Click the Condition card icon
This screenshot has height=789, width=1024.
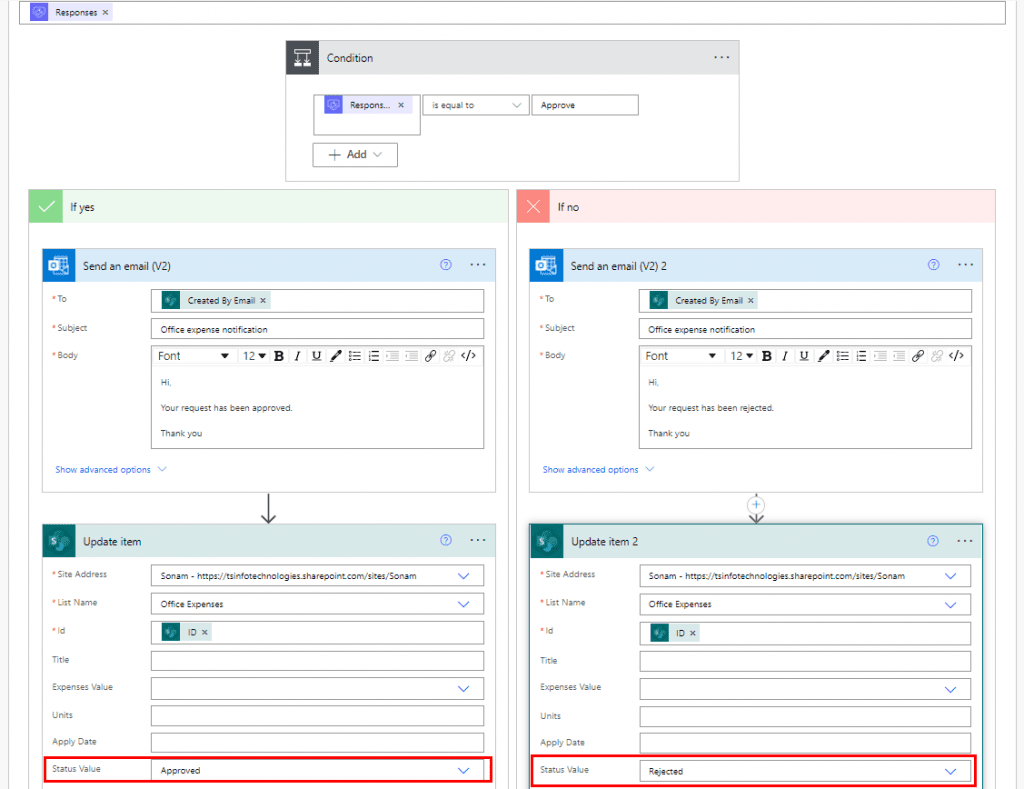coord(302,57)
